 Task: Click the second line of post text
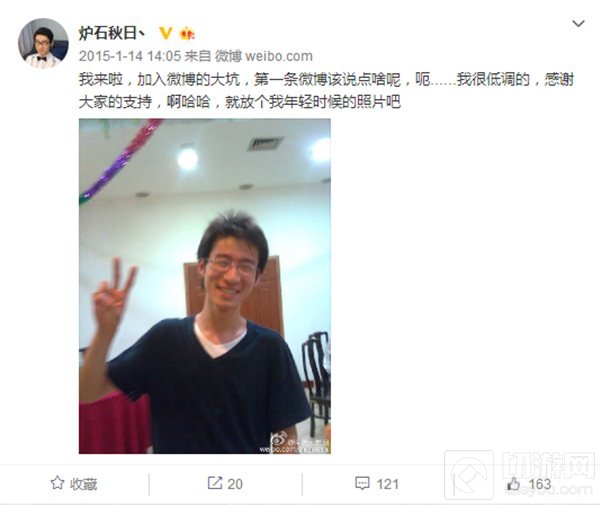pyautogui.click(x=240, y=102)
